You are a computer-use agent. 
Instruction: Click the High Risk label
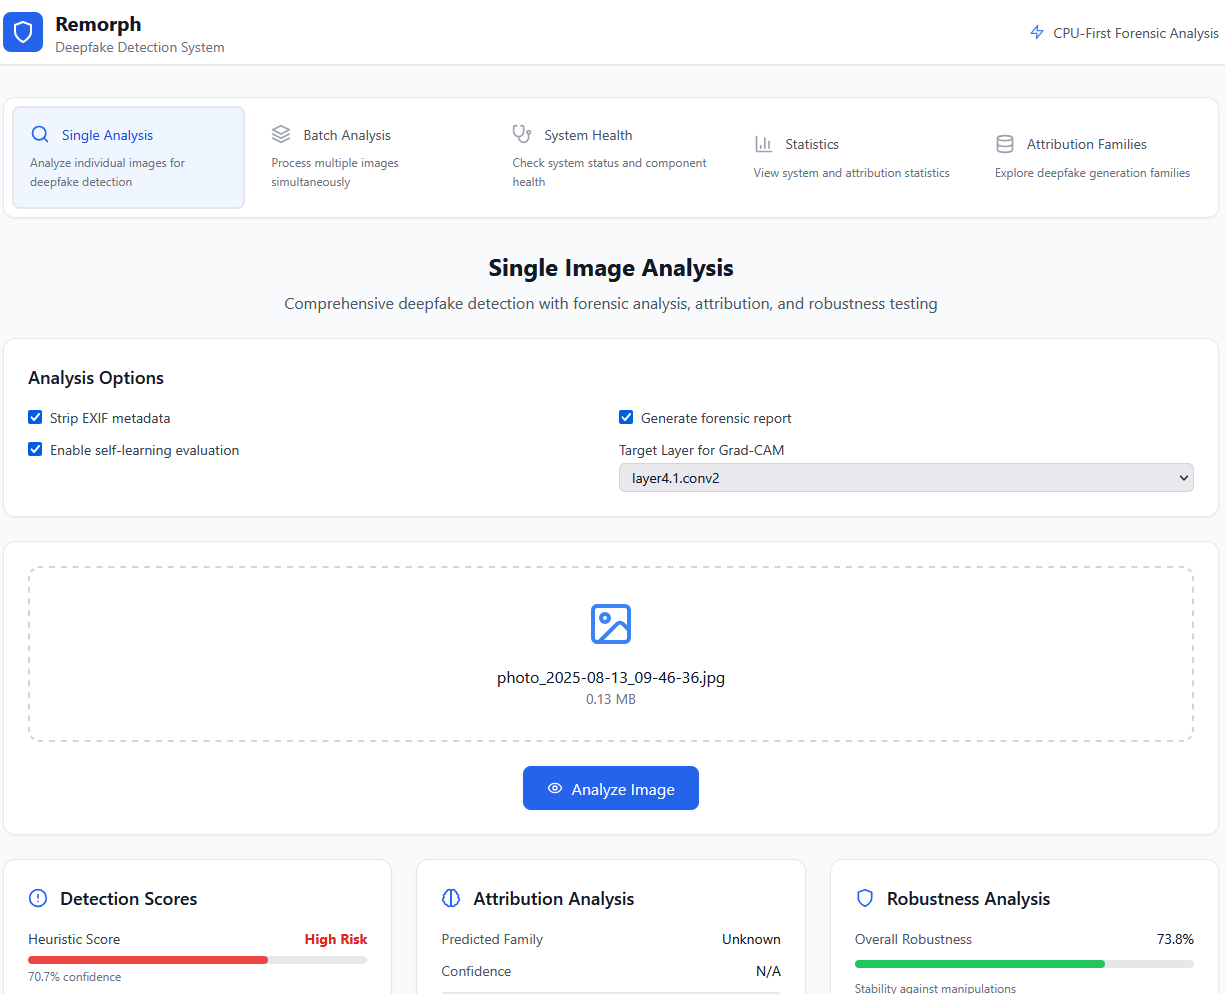pyautogui.click(x=336, y=939)
